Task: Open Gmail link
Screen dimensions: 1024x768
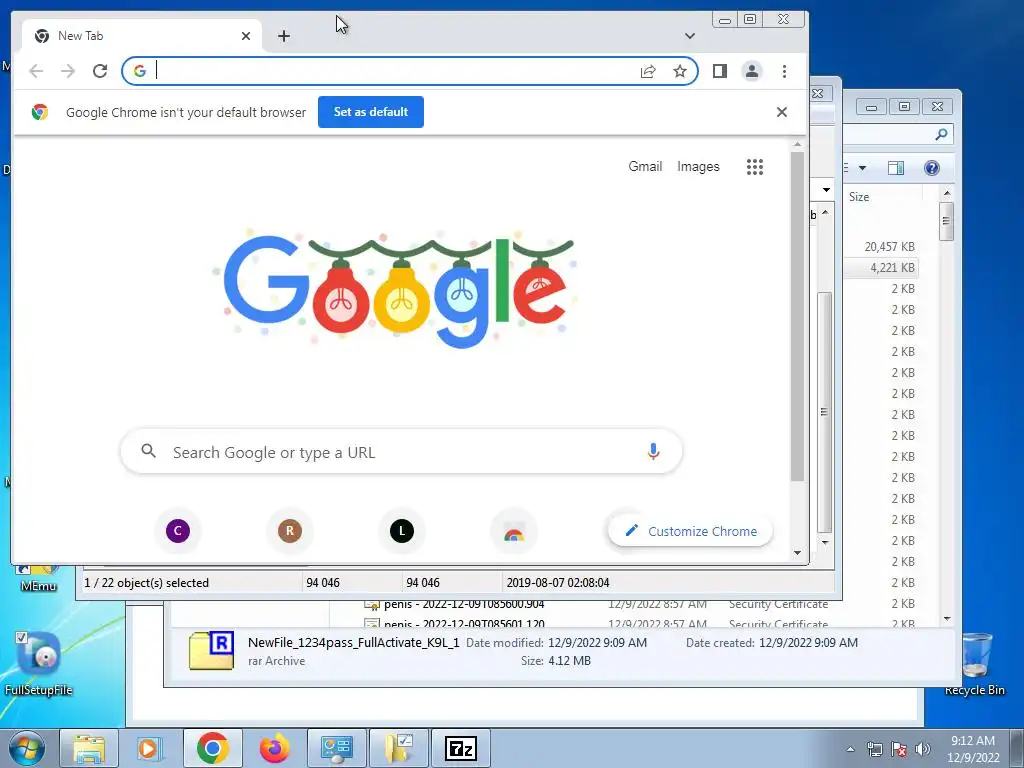Action: tap(645, 167)
